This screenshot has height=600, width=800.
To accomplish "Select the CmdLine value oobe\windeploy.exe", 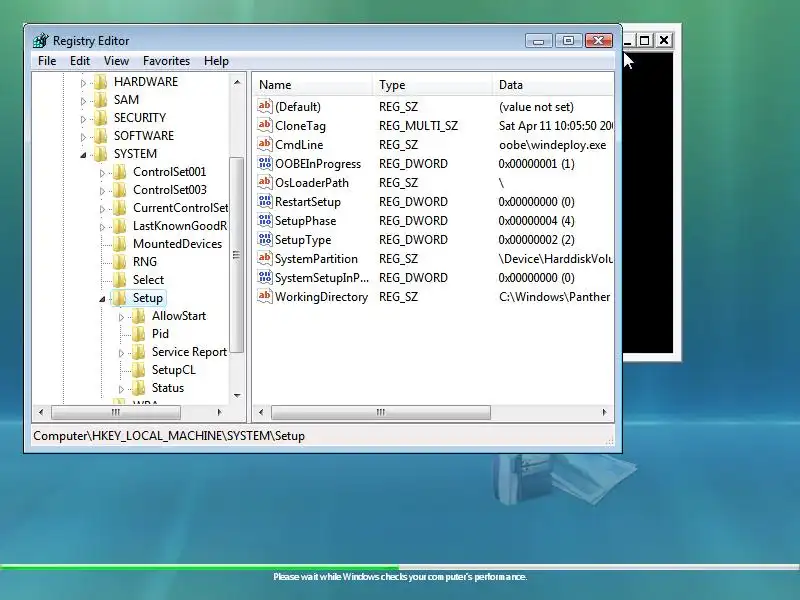I will tap(553, 145).
